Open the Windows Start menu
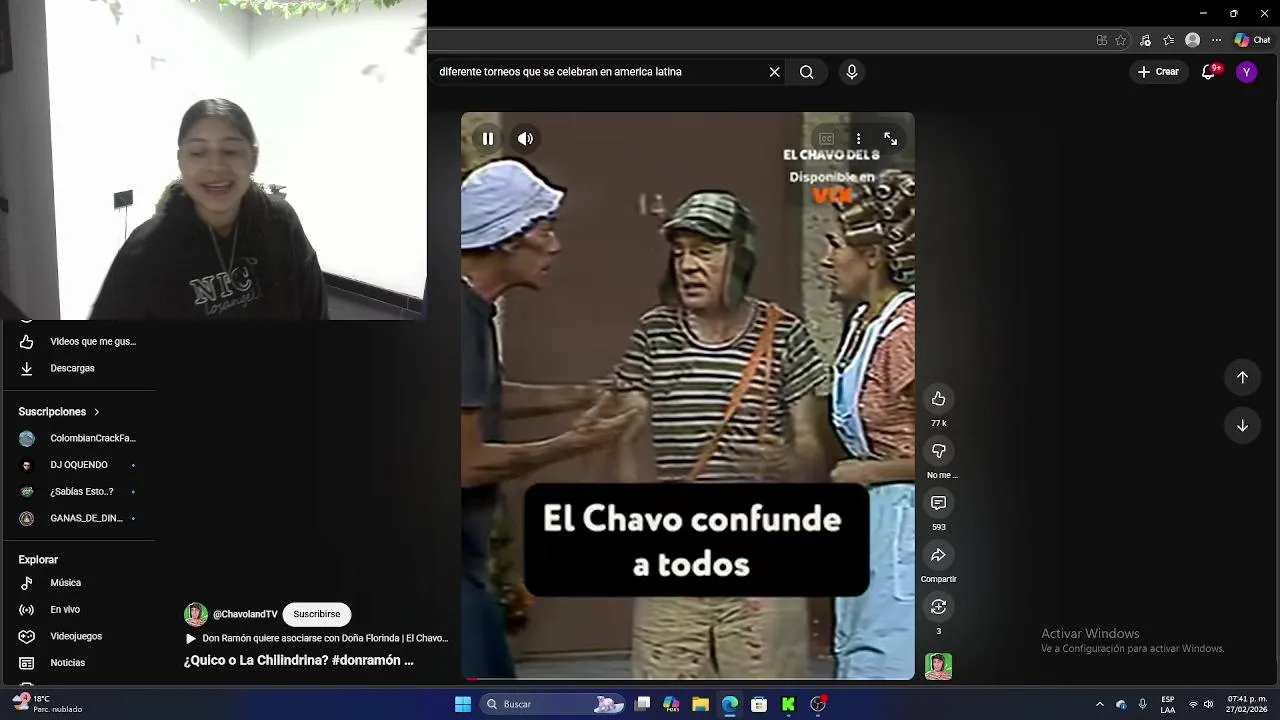The image size is (1280, 720). click(x=463, y=704)
